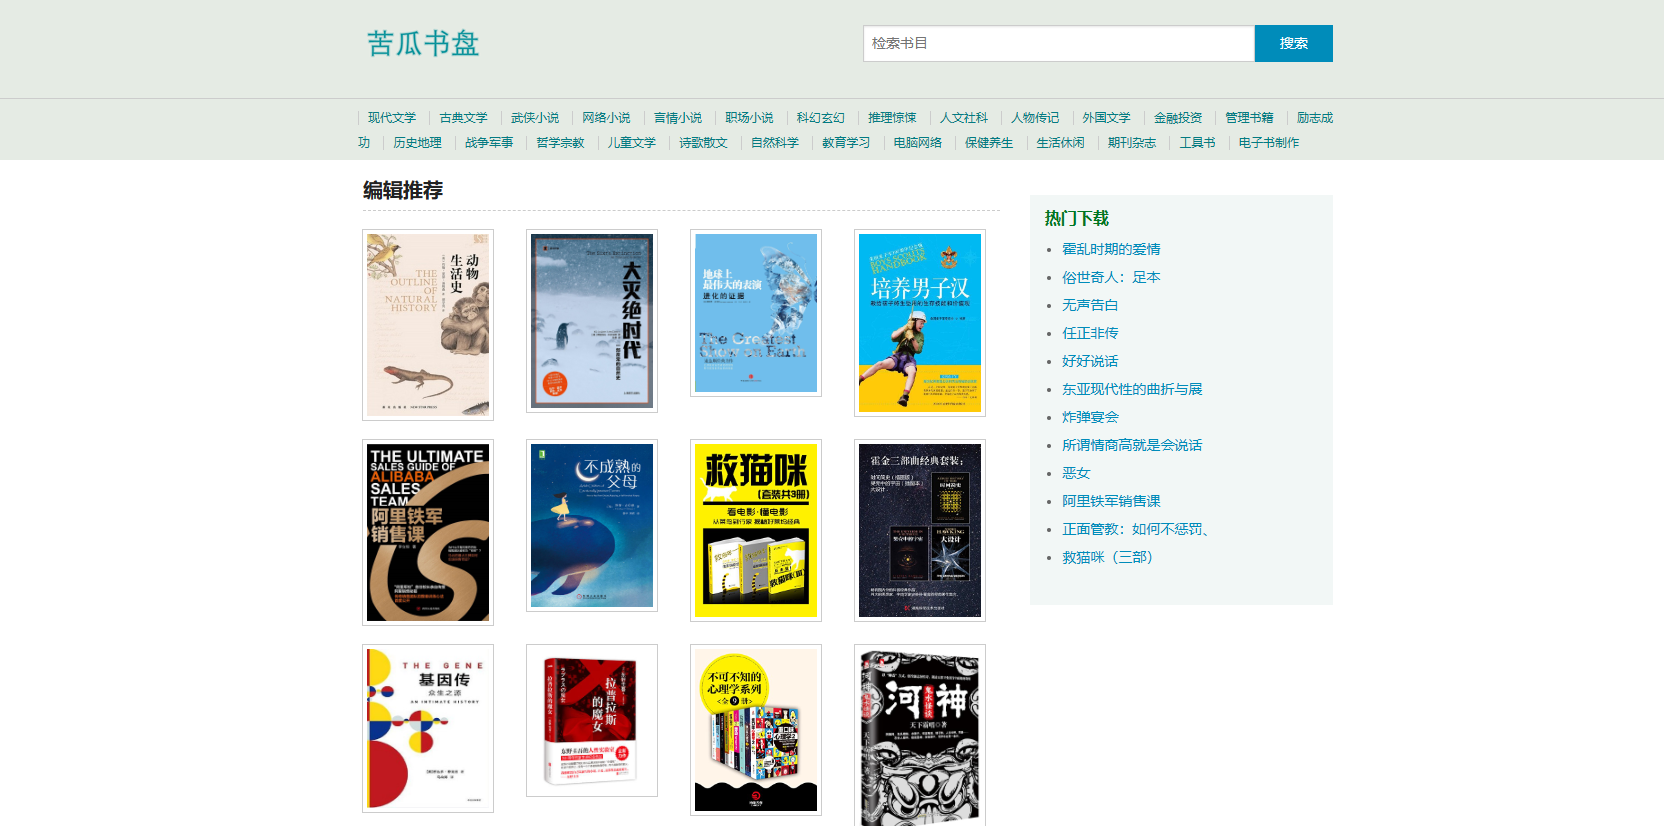Open the yellow 救猫咪 book cover
The height and width of the screenshot is (826, 1664).
(756, 531)
